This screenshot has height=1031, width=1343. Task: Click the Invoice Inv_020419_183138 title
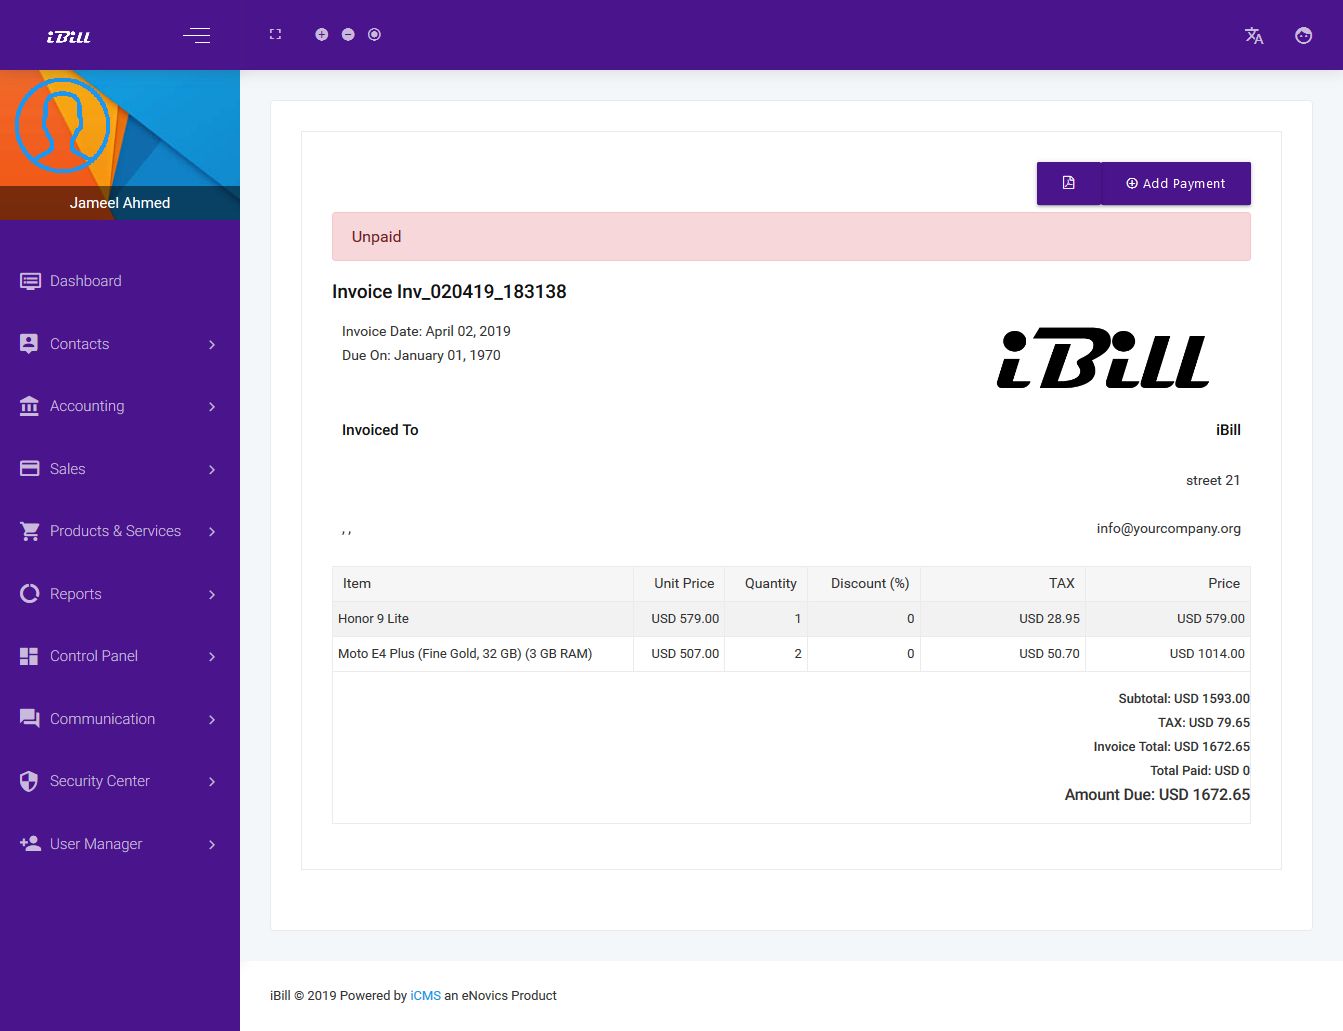click(449, 292)
